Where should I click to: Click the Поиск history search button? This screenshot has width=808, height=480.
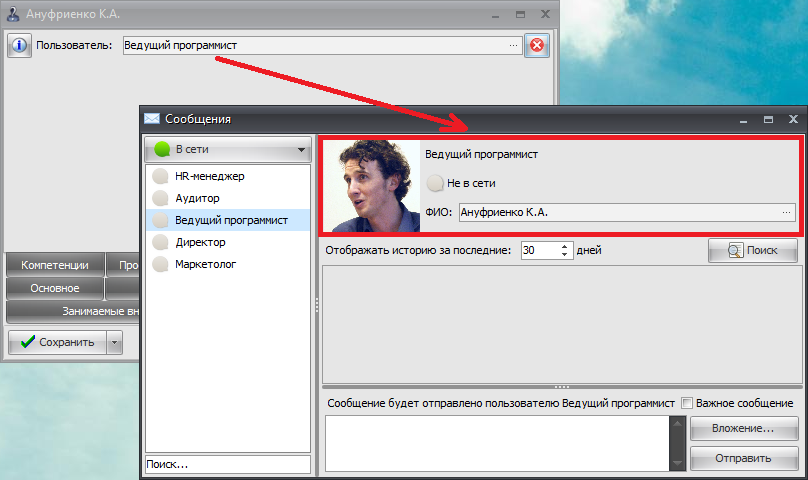[x=753, y=251]
